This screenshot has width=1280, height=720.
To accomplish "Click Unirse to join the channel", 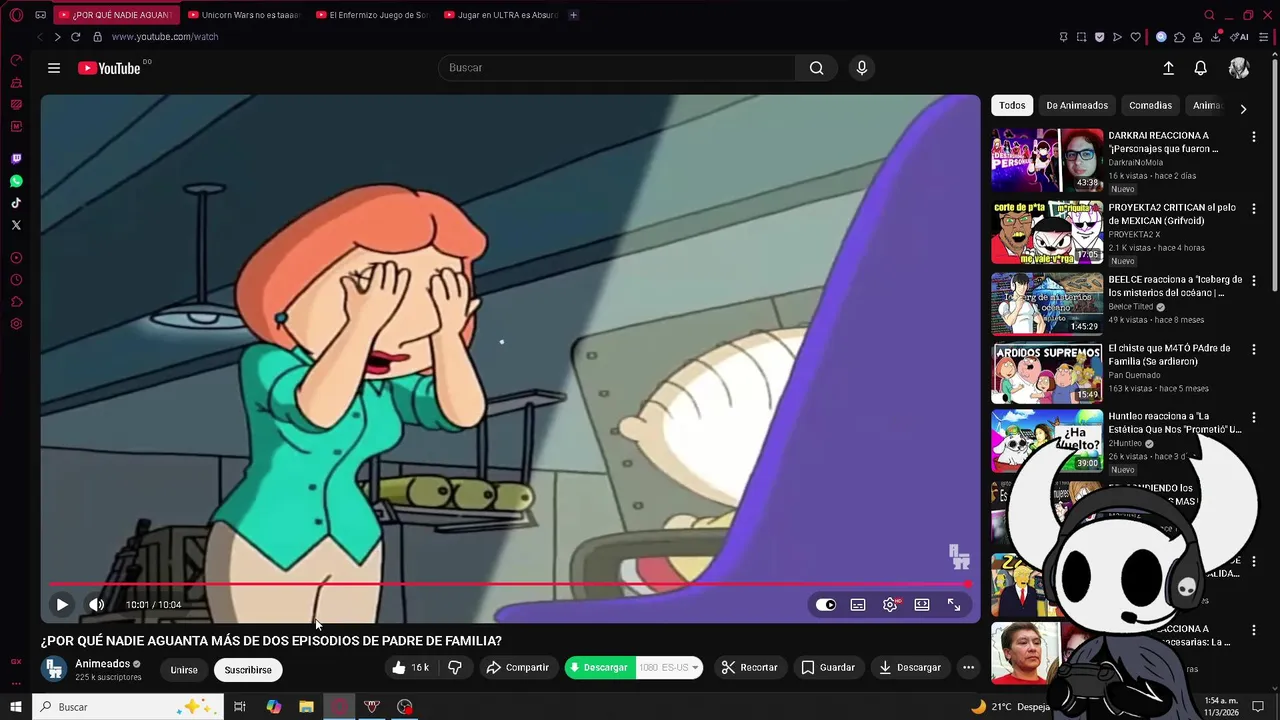I will coord(184,670).
